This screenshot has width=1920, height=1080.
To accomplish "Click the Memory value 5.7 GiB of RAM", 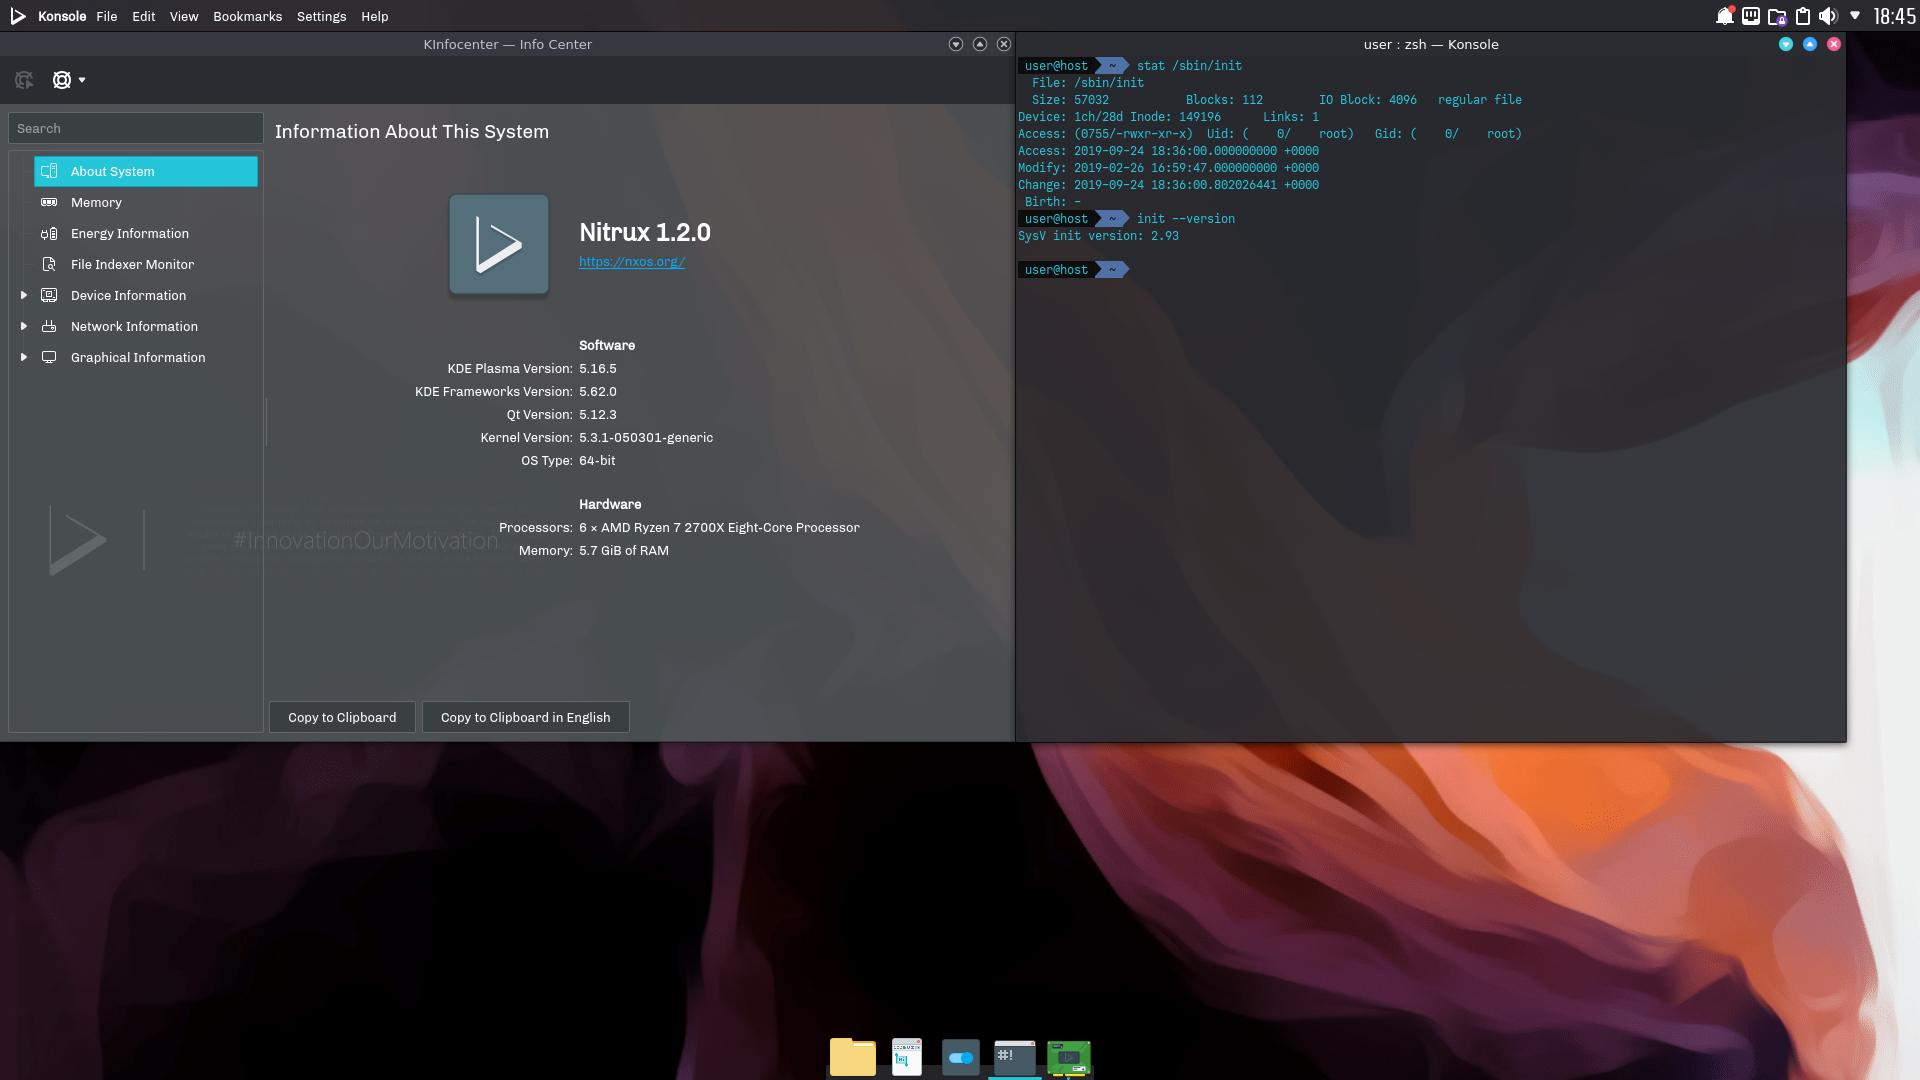I will [x=624, y=551].
